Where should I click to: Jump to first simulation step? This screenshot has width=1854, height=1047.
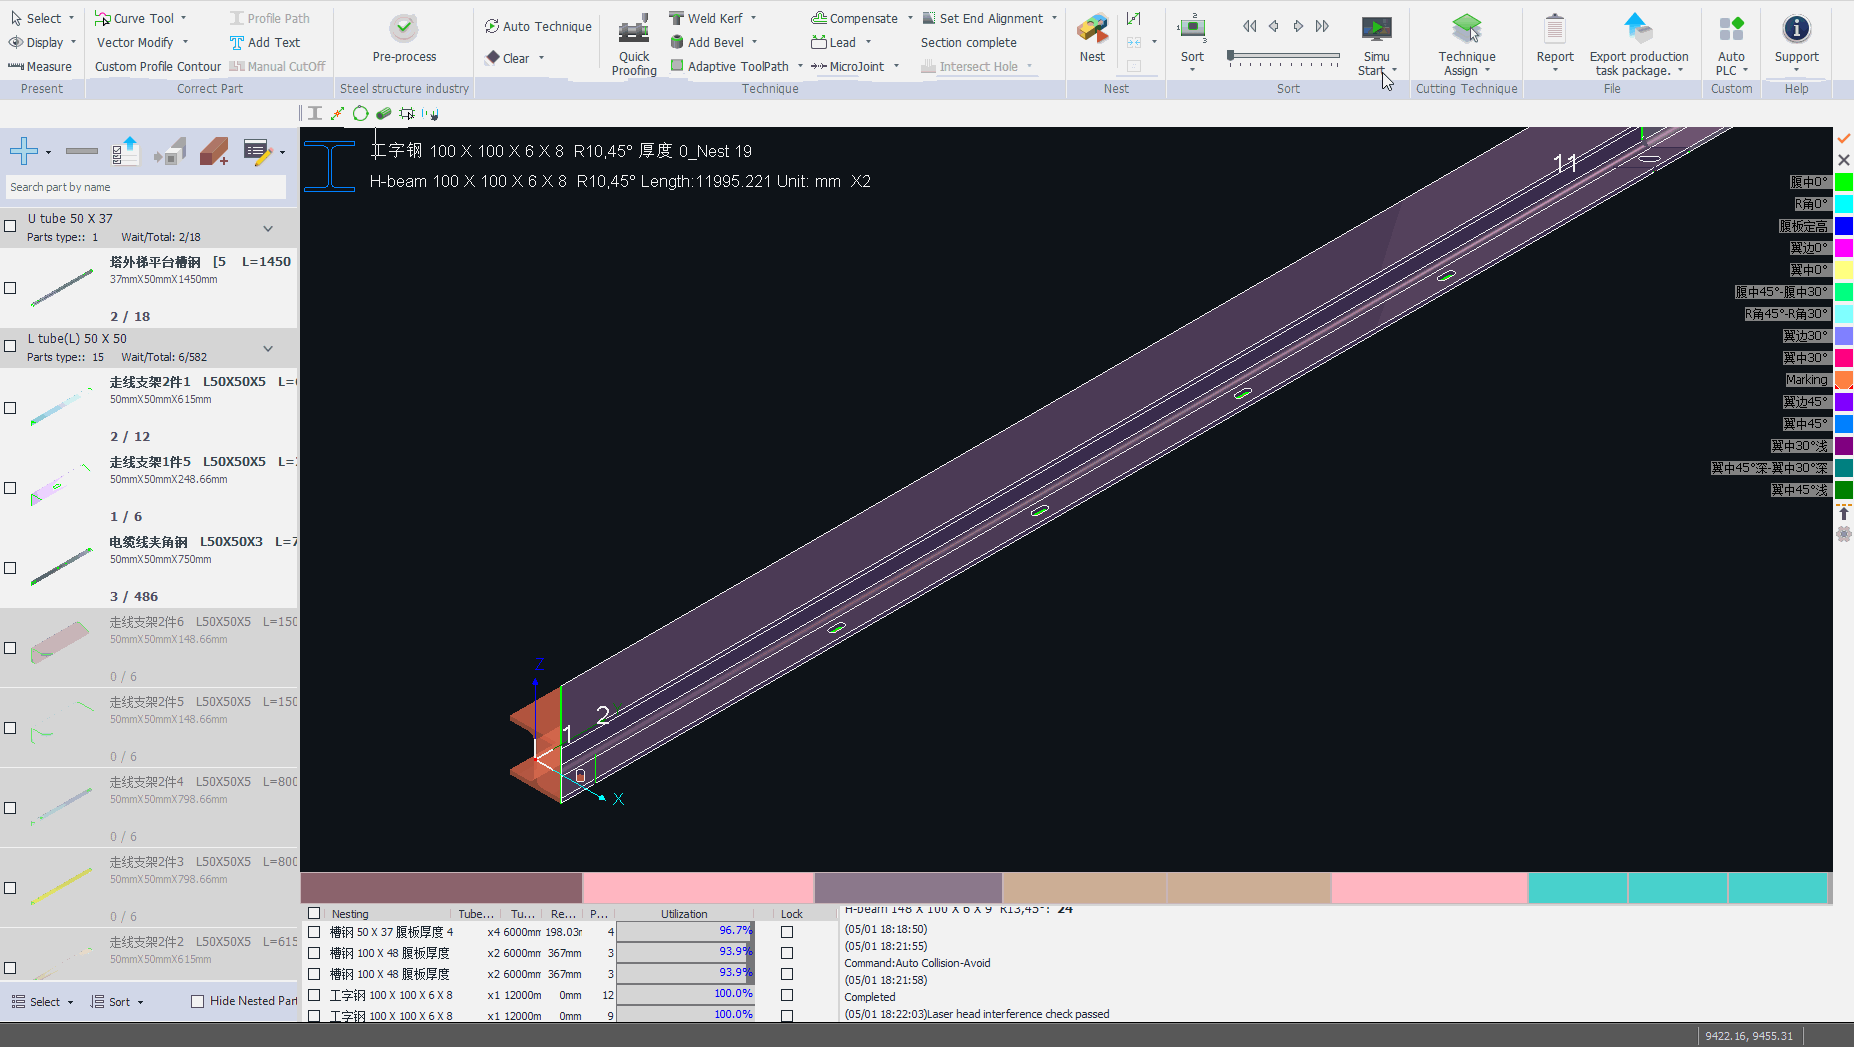click(x=1250, y=26)
